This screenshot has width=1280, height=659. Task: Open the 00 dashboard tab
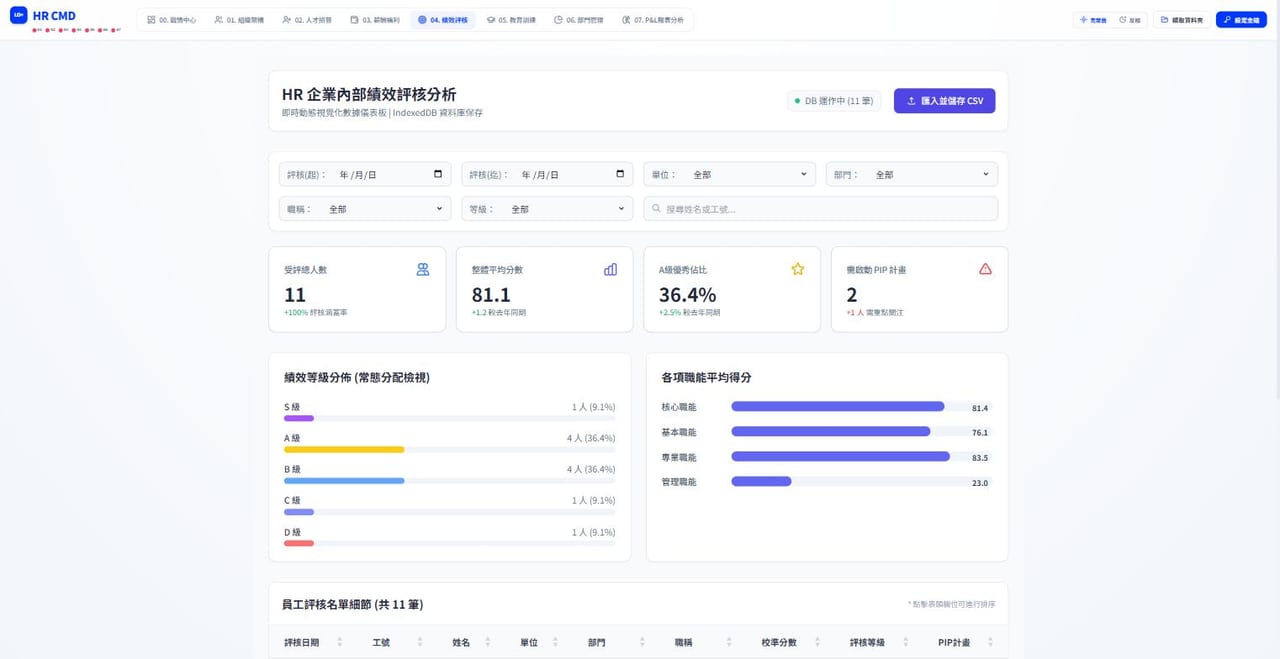pos(170,20)
